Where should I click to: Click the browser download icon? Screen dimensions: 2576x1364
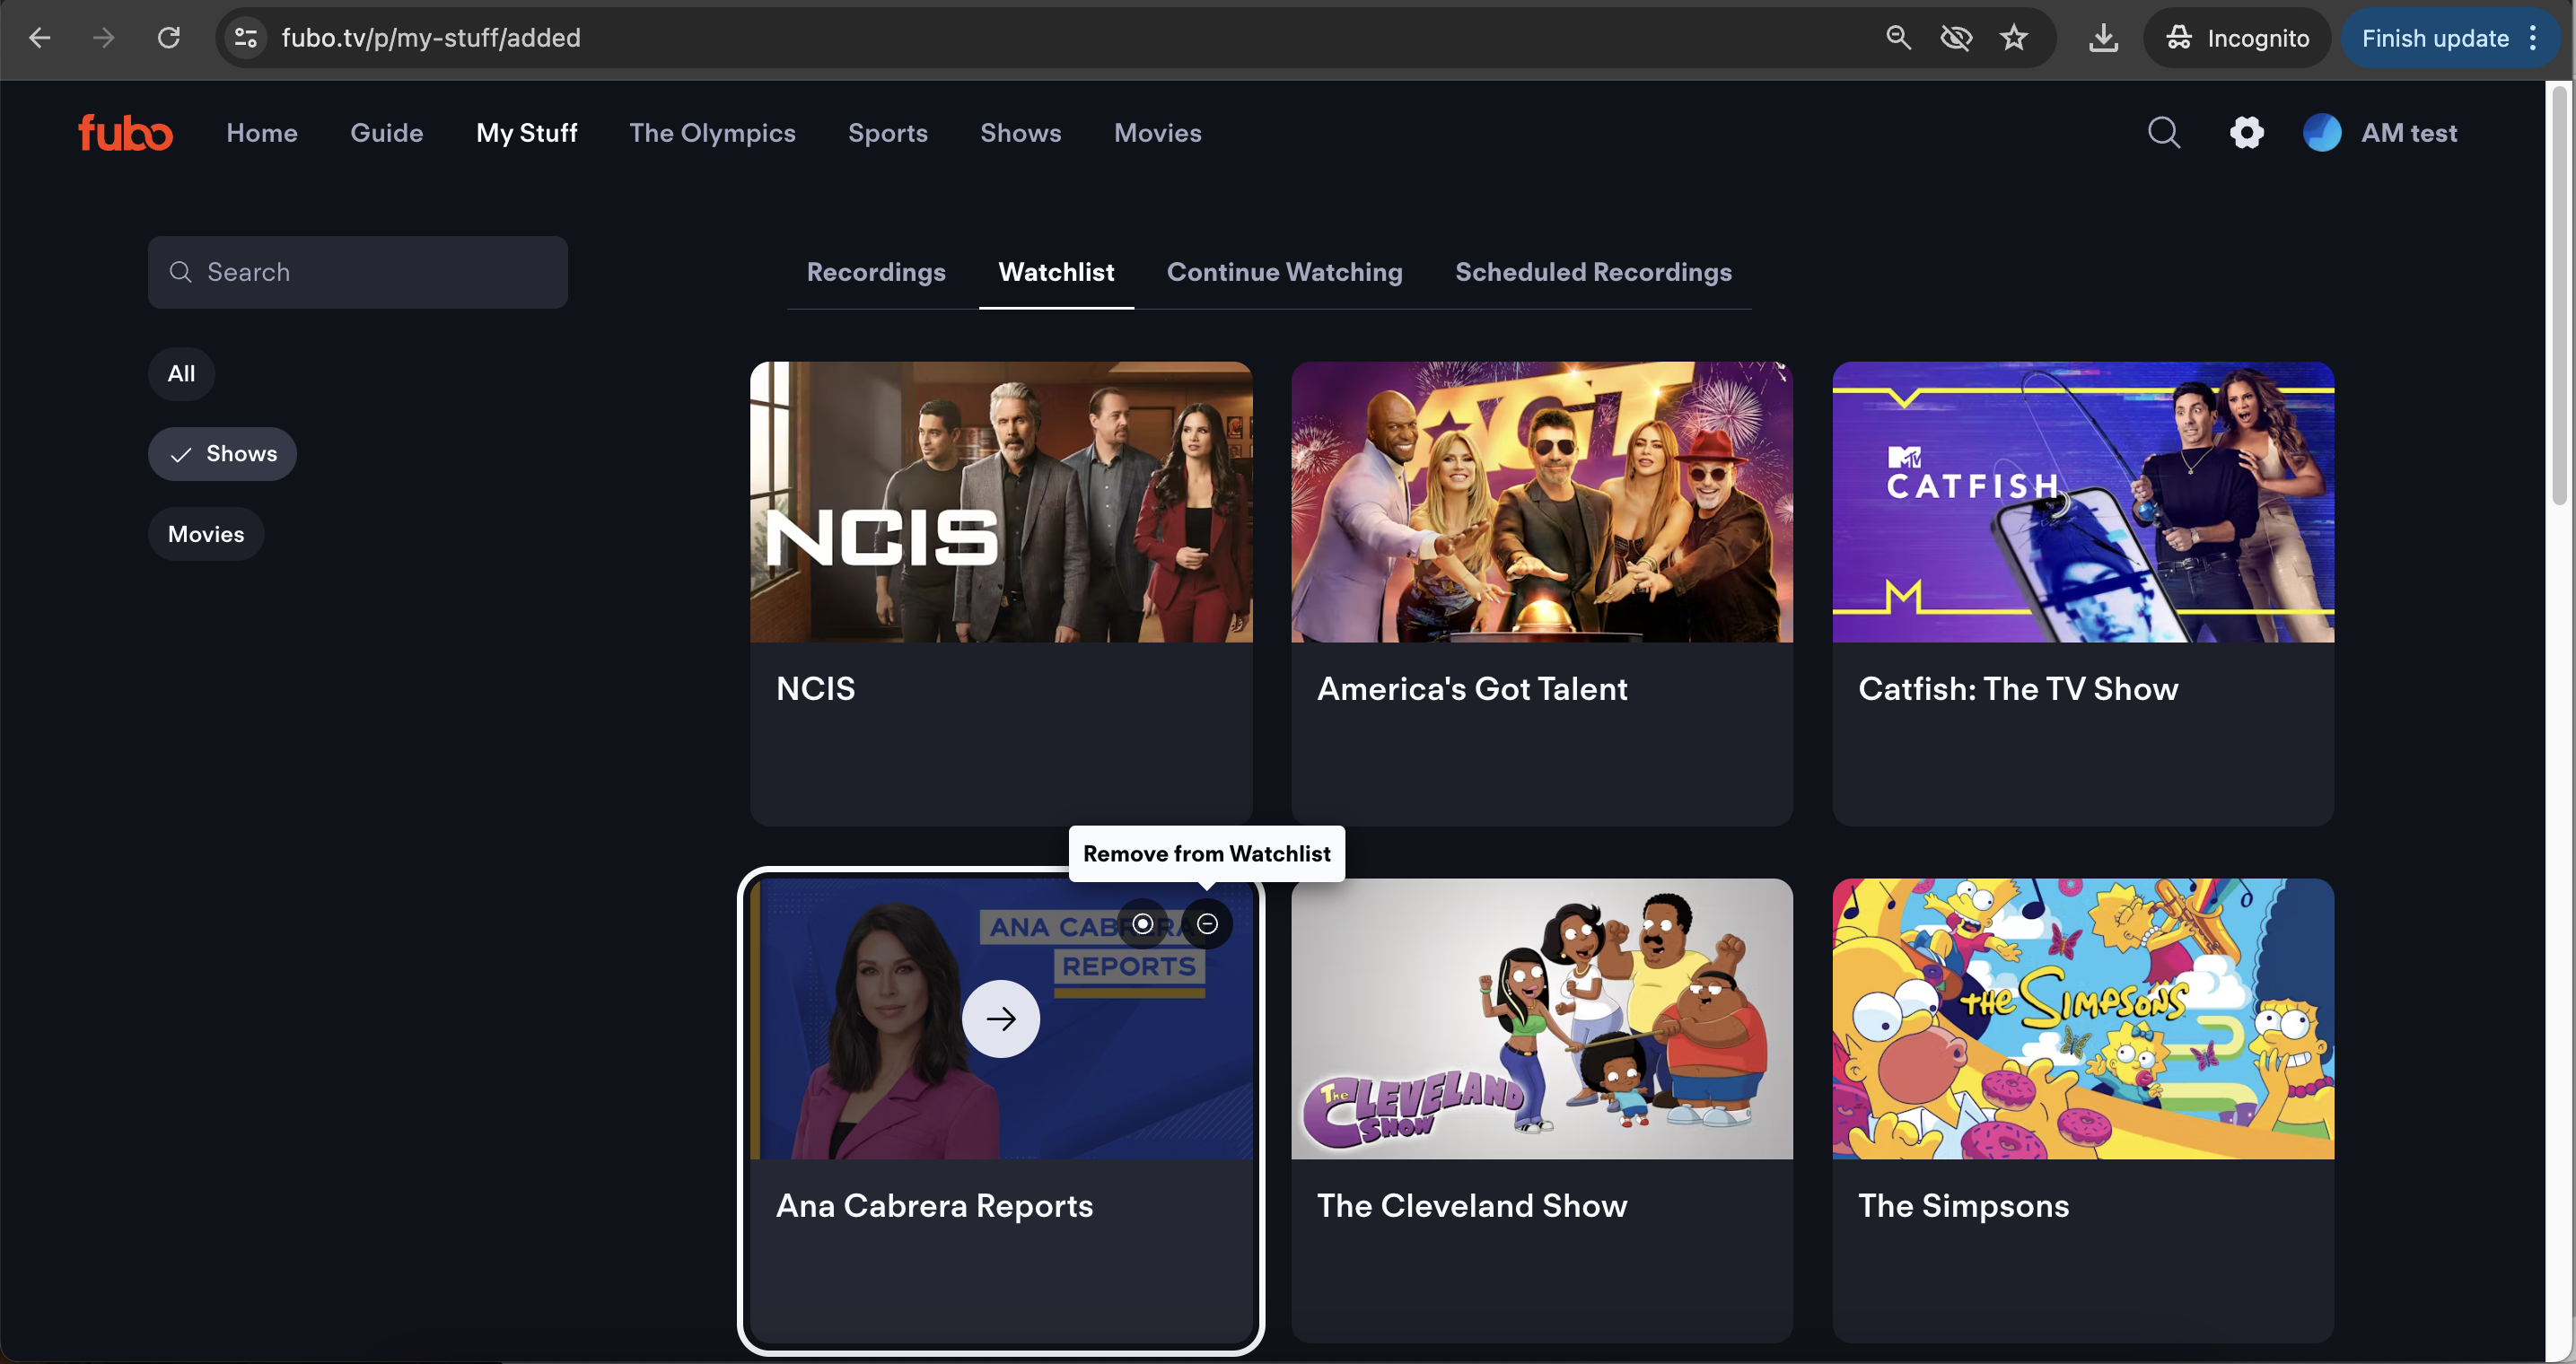(x=2104, y=38)
